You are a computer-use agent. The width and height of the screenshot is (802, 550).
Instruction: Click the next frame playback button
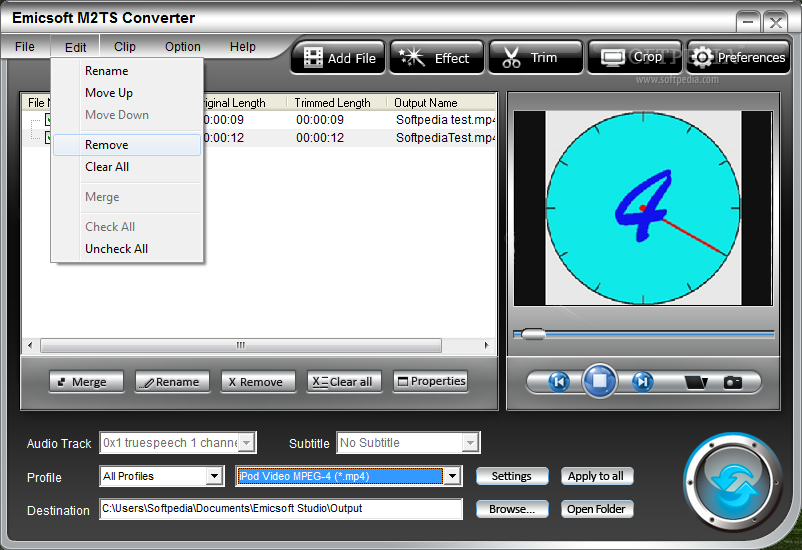[x=642, y=382]
